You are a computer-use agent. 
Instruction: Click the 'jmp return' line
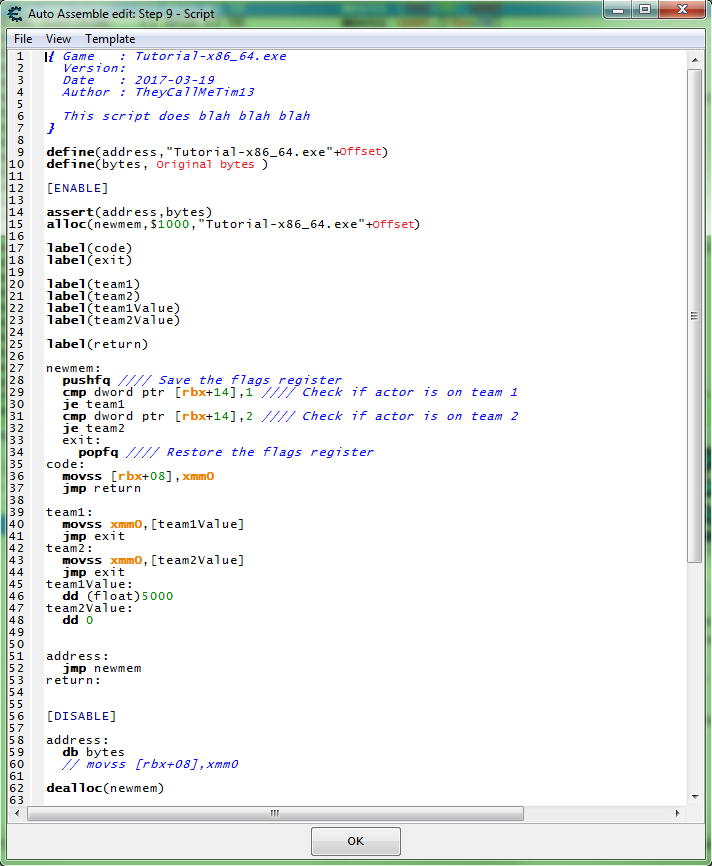(x=102, y=488)
